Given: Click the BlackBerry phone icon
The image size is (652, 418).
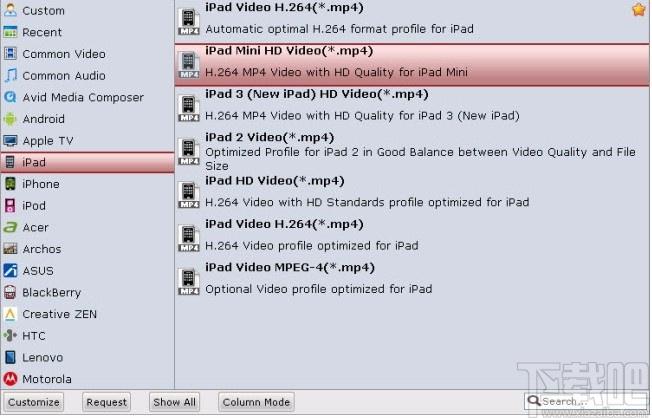Looking at the screenshot, I should point(10,292).
